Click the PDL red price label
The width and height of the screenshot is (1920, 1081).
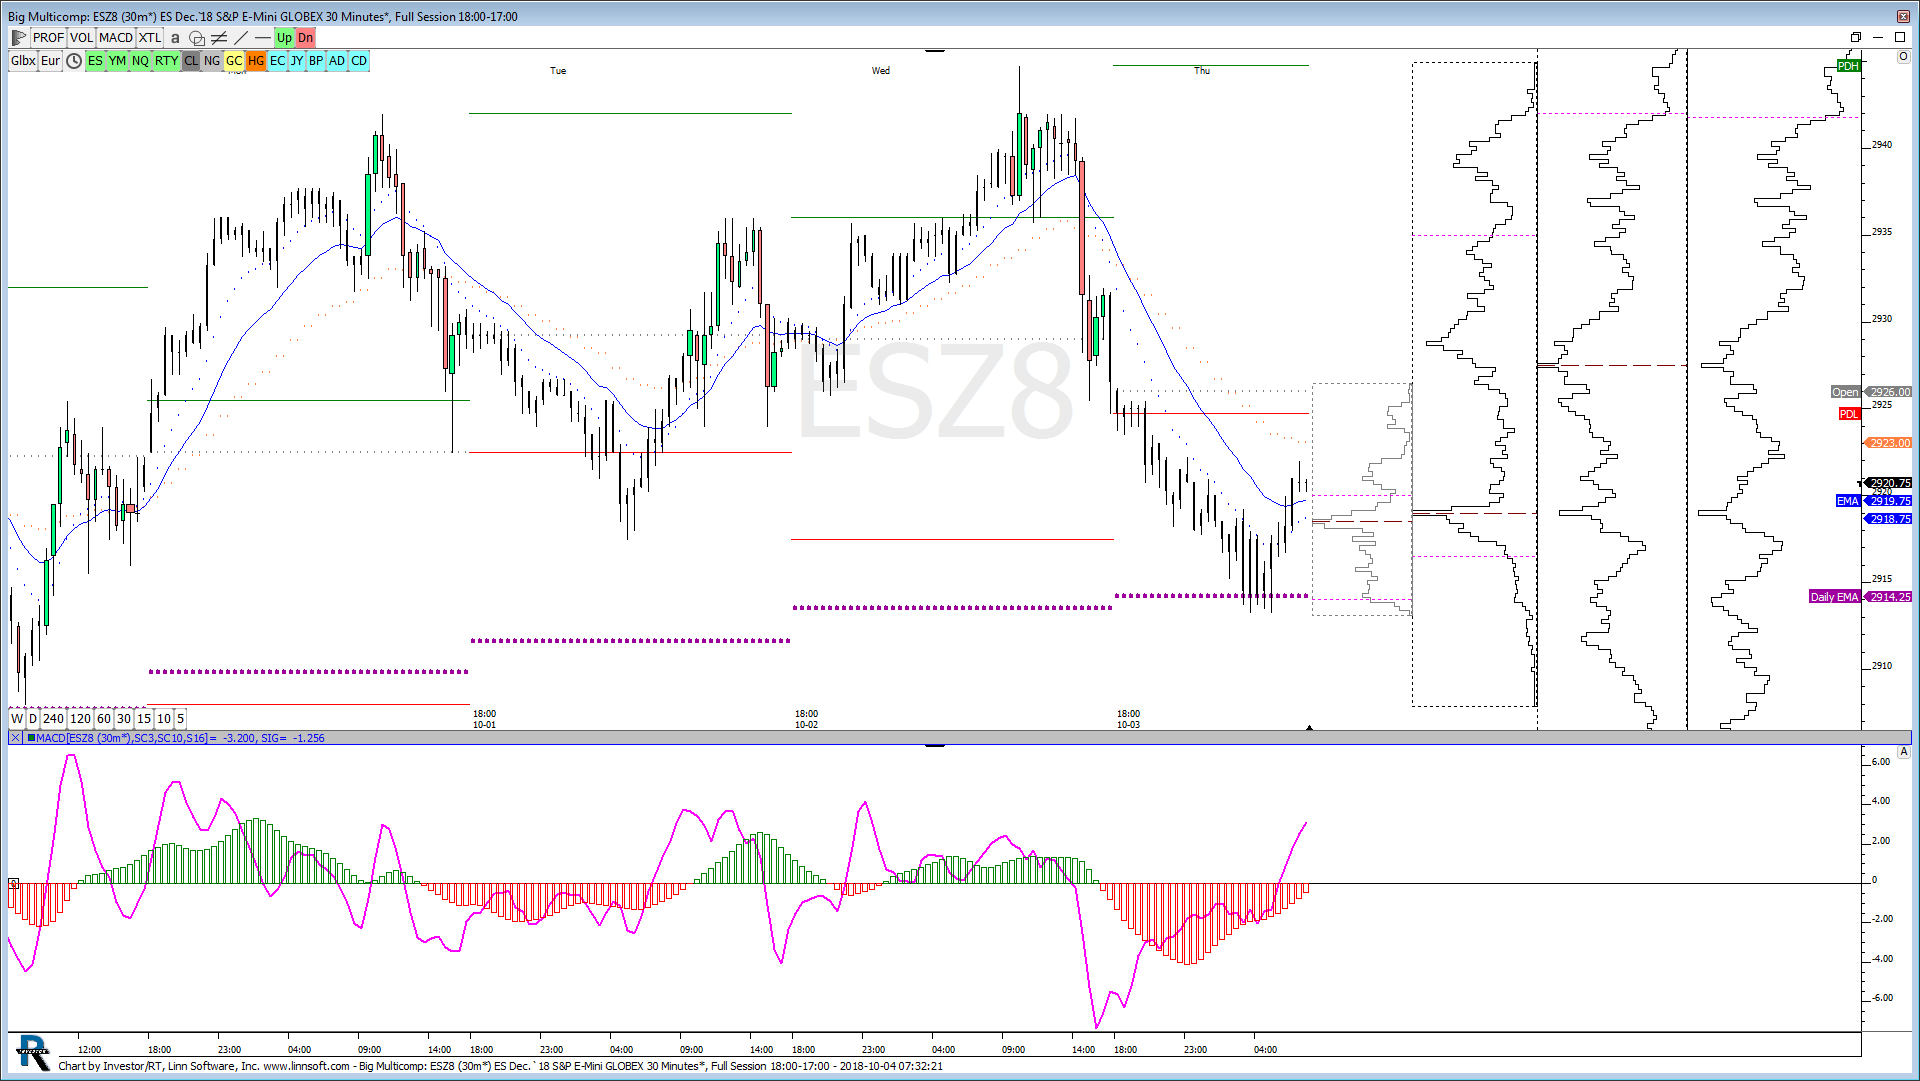(x=1848, y=414)
